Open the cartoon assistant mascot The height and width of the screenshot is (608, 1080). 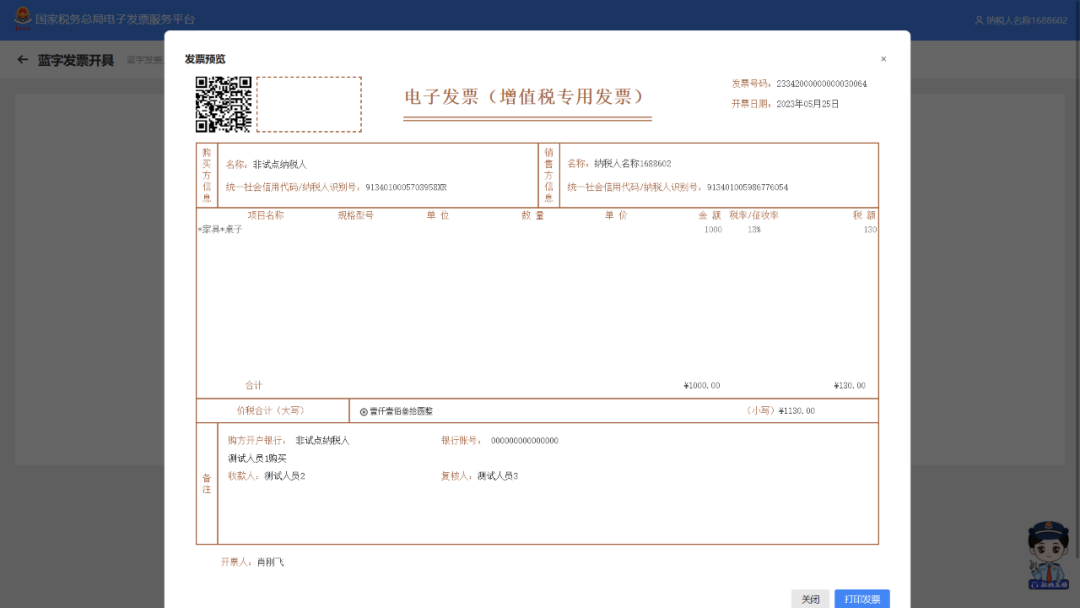click(x=1048, y=555)
